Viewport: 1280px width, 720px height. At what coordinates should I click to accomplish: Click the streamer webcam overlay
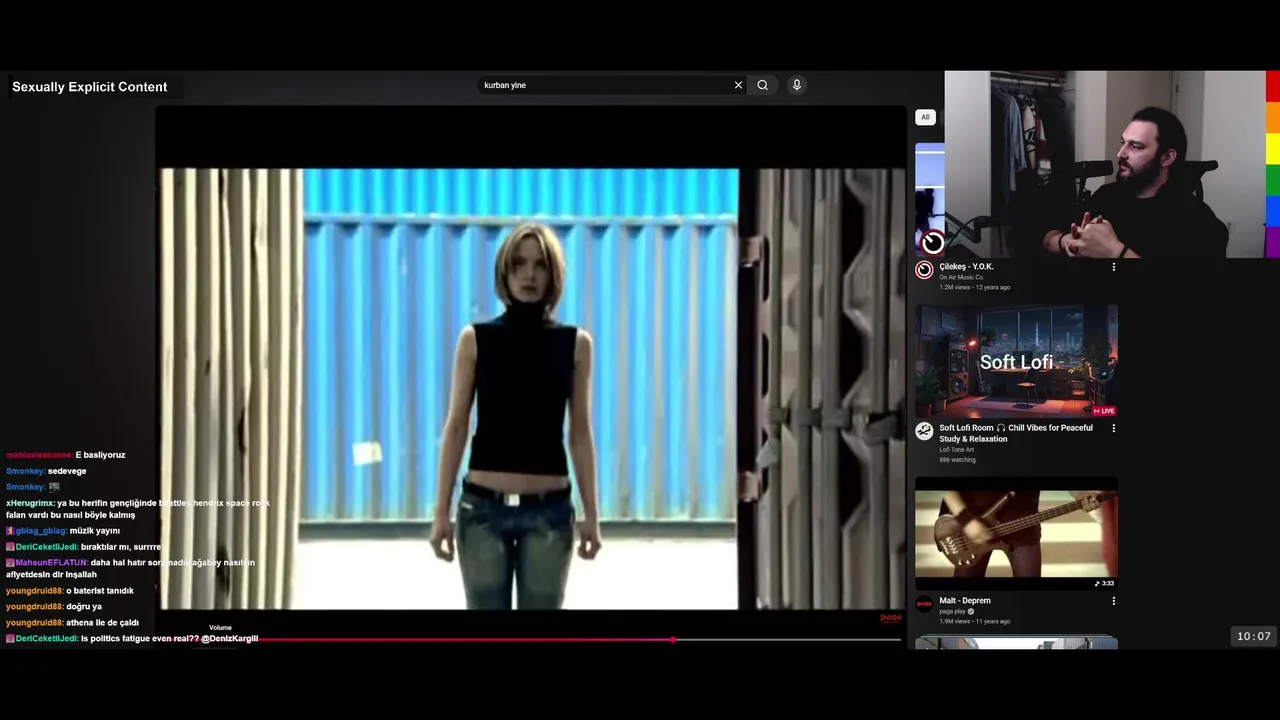pos(1104,164)
